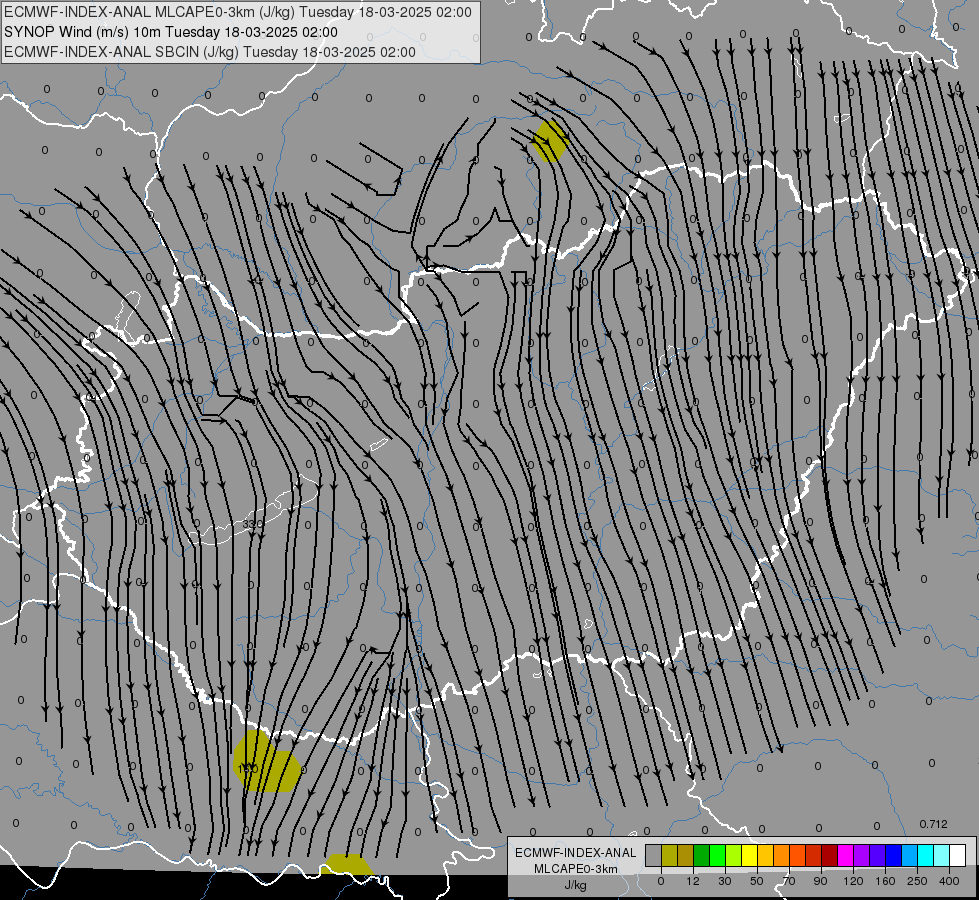The width and height of the screenshot is (979, 900).
Task: Click the legend tick label 70
Action: pyautogui.click(x=789, y=881)
